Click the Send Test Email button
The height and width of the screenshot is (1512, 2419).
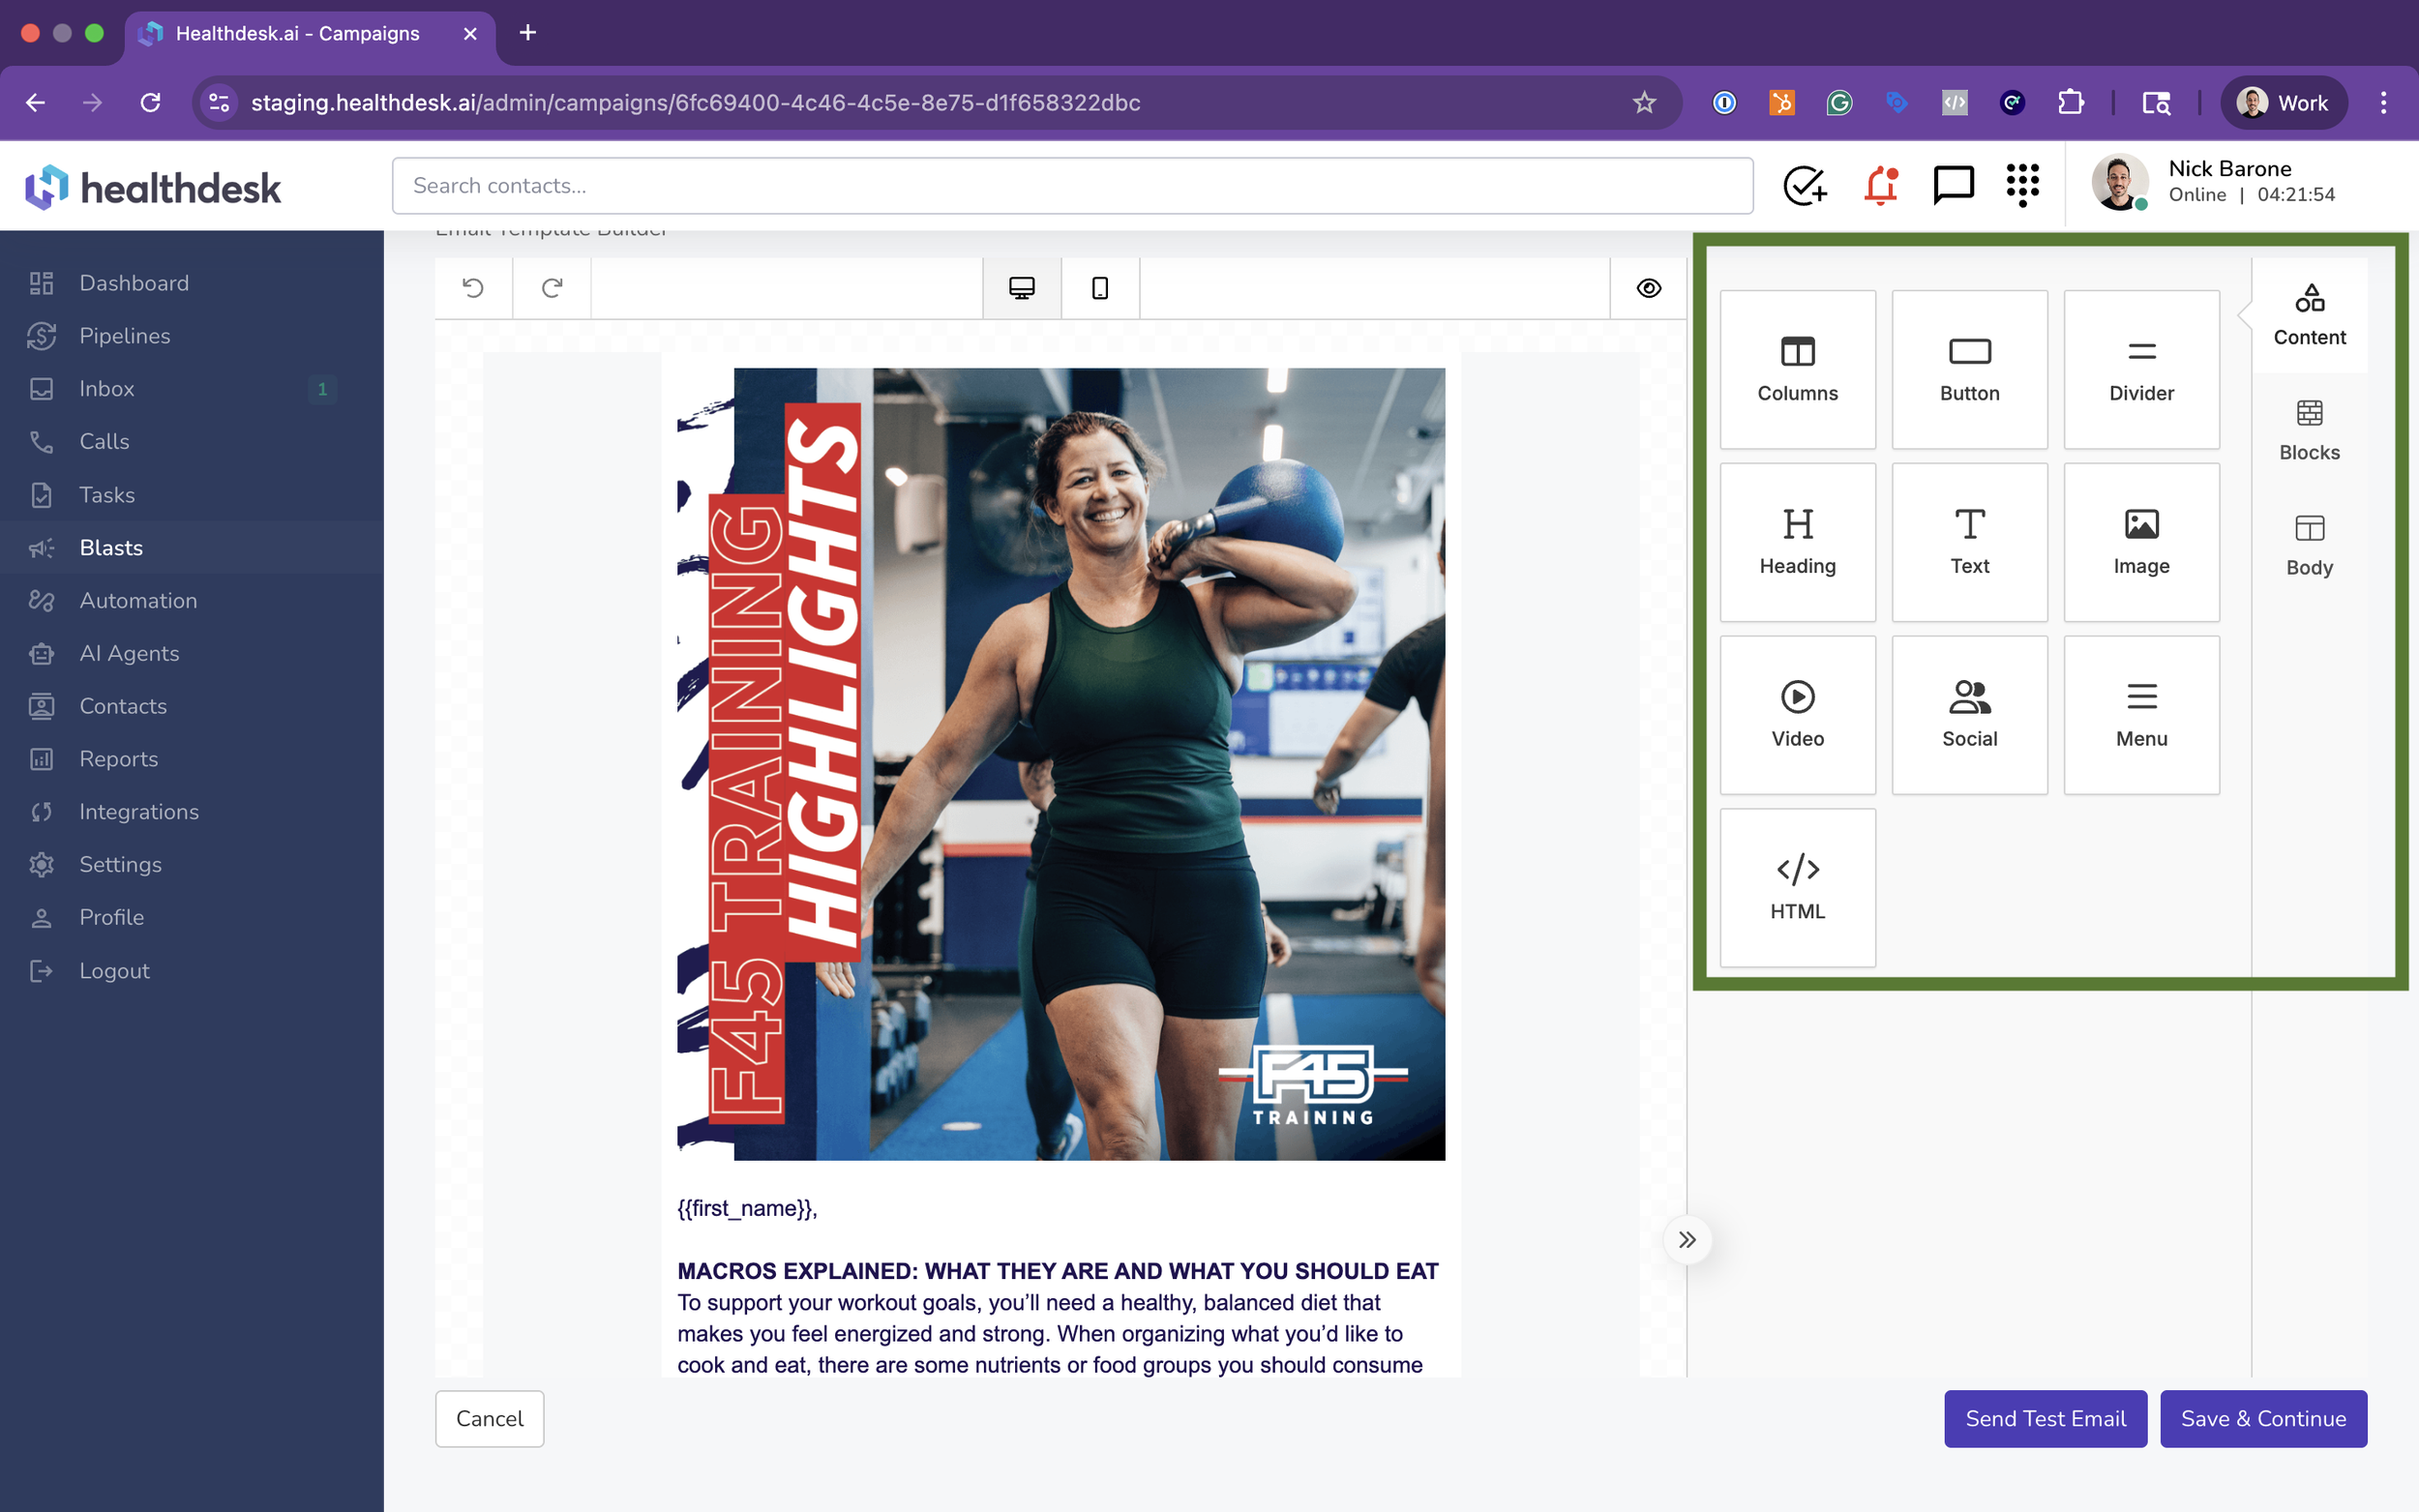point(2045,1418)
